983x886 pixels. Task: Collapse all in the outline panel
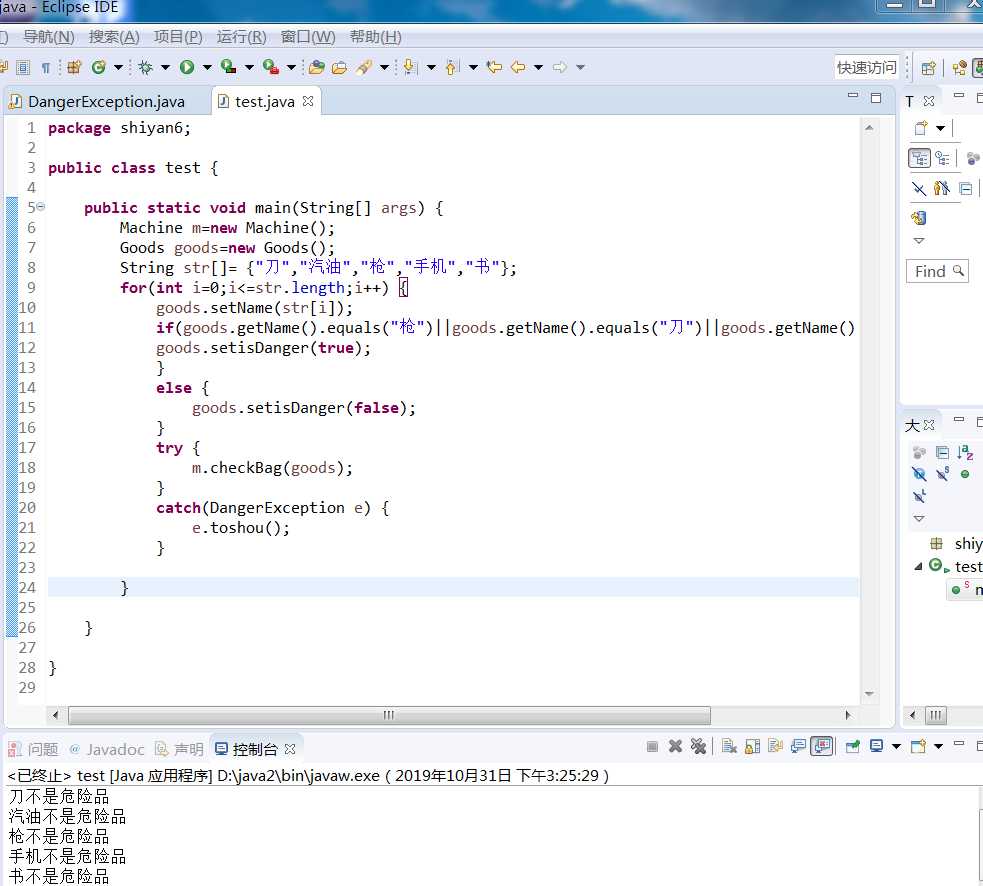[942, 452]
